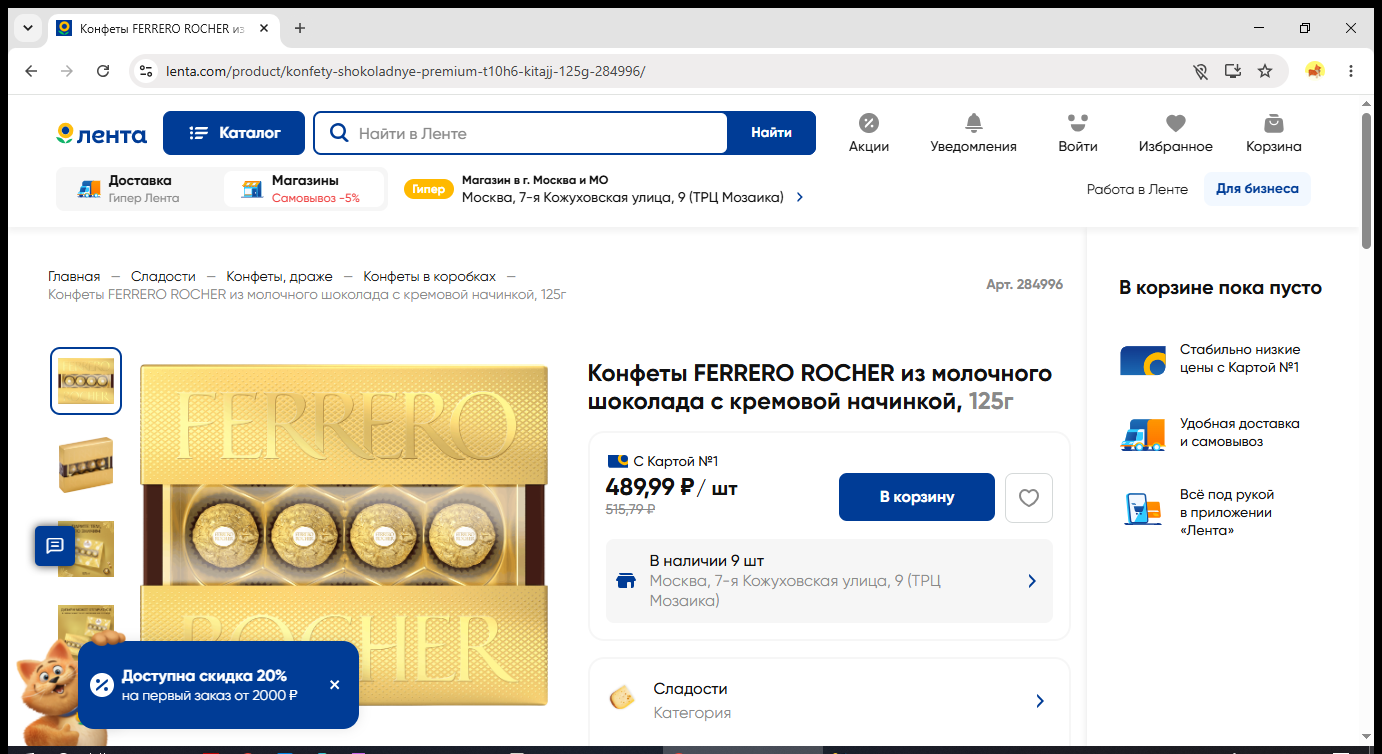Screen dimensions: 1382x754
Task: Switch to the Магазины самовывоз tab
Action: pos(304,189)
